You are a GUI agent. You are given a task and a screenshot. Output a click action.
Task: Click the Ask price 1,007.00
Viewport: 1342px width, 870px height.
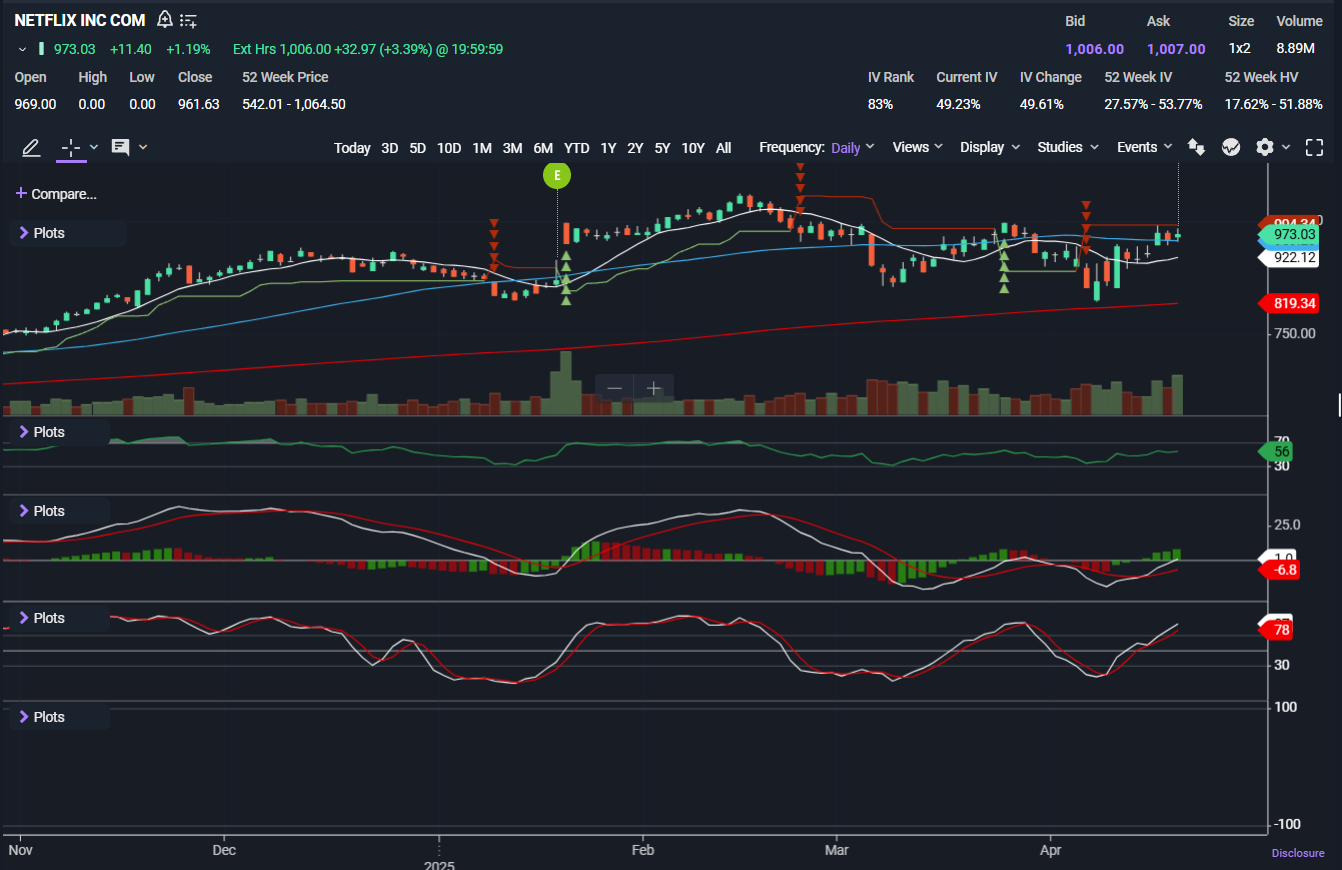coord(1176,49)
